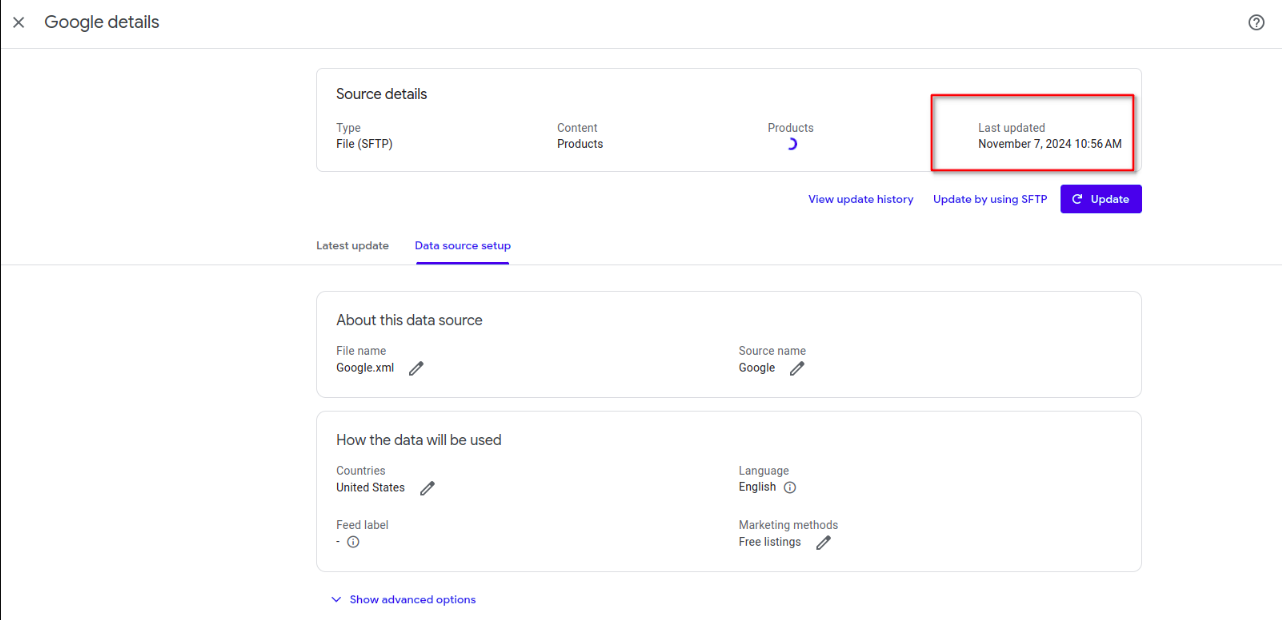Click the 'Google details' page title
The image size is (1282, 620).
102,22
